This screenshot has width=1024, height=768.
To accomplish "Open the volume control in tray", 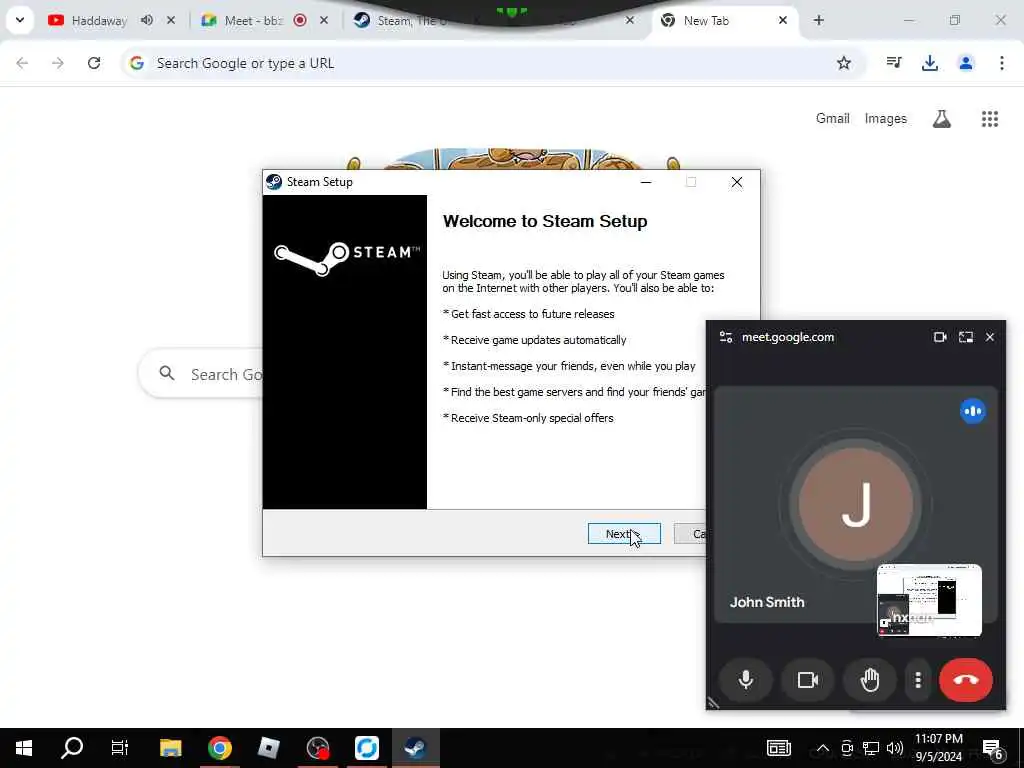I will click(x=895, y=748).
